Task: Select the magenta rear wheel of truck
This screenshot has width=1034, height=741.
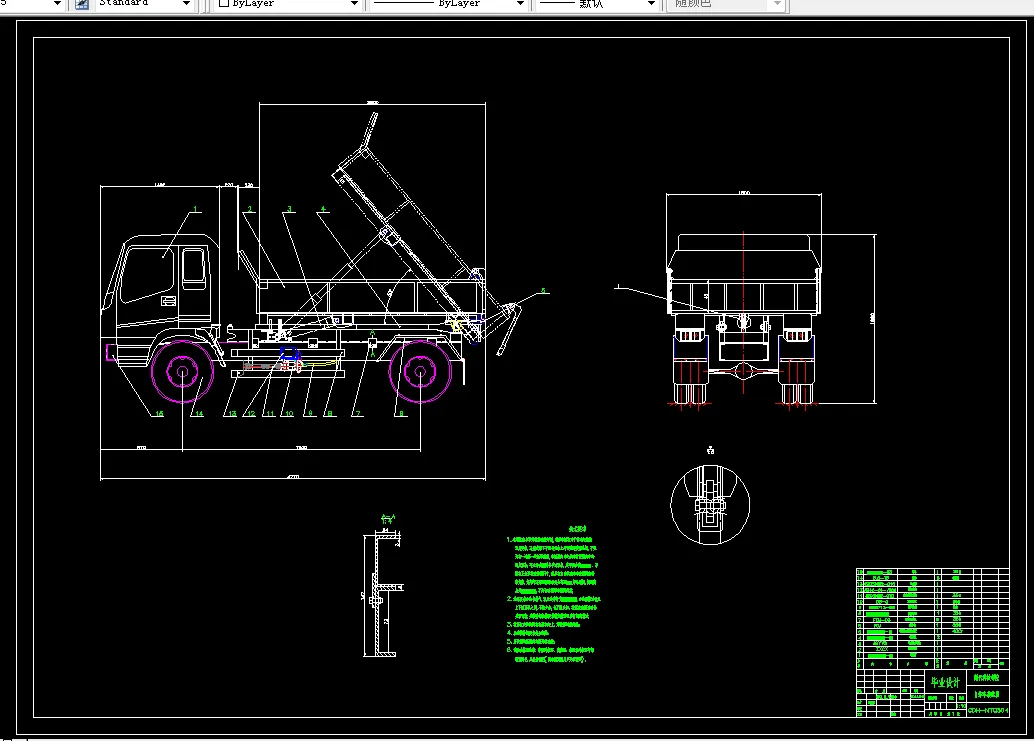Action: pos(420,372)
